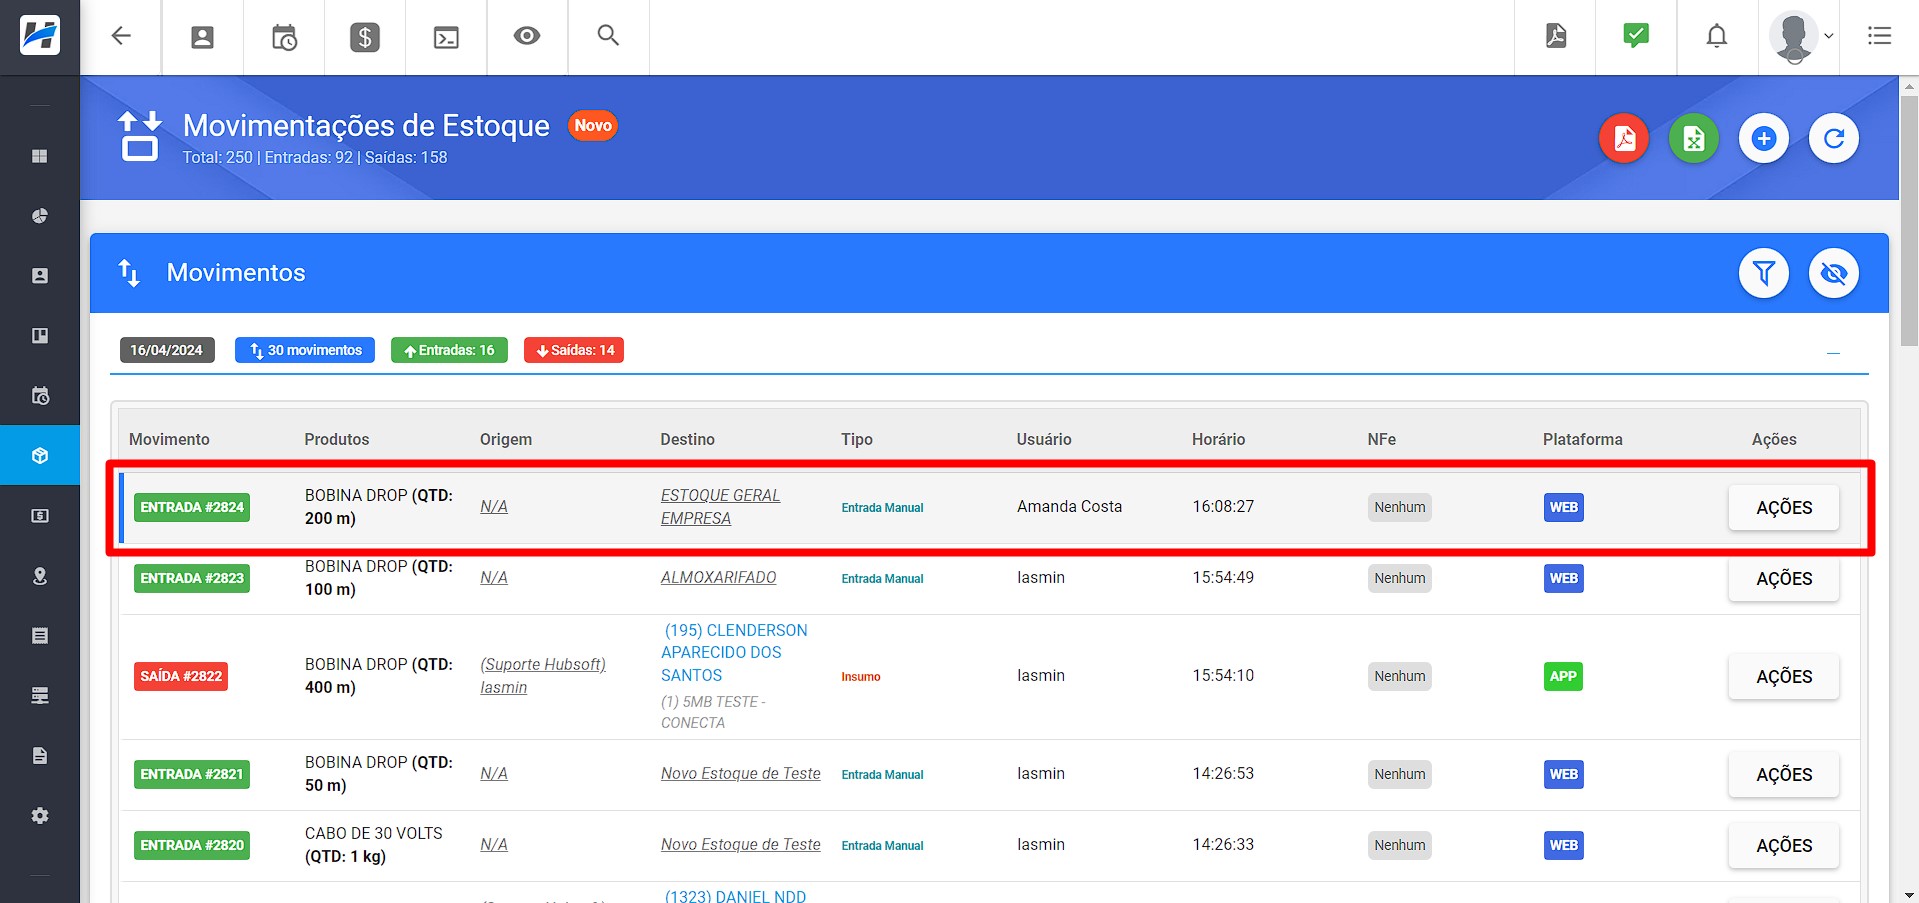Click the page vertical scrollbar
1919x903 pixels.
pyautogui.click(x=1909, y=220)
